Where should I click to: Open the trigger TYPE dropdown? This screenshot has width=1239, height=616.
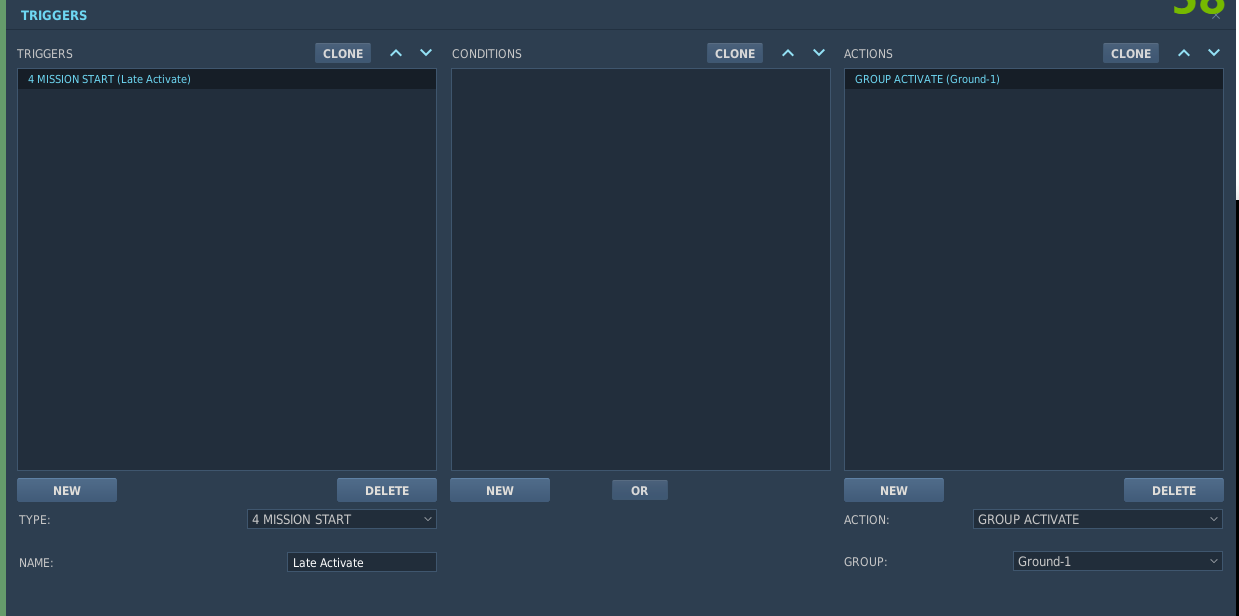pos(342,519)
